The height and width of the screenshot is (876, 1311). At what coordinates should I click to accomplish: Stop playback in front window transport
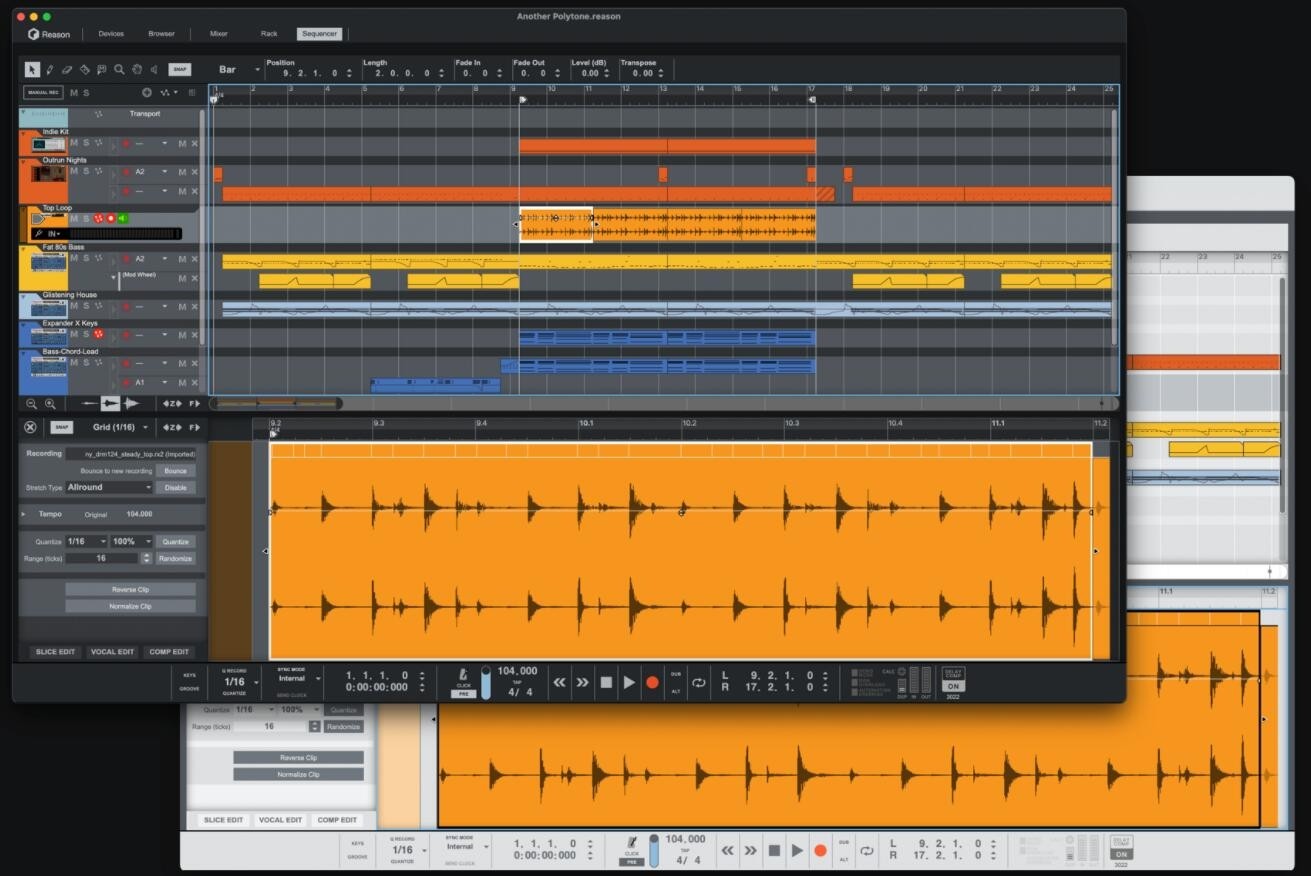605,682
